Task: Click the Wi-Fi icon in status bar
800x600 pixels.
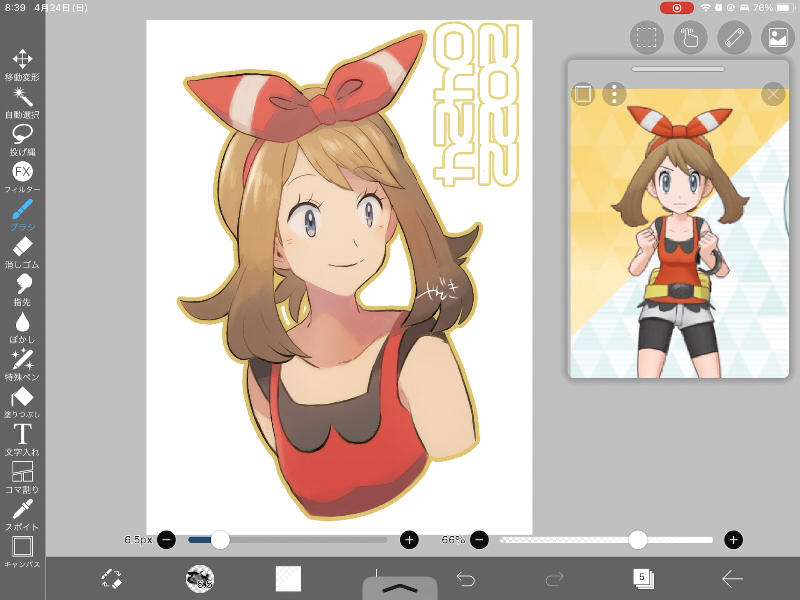Action: tap(706, 8)
